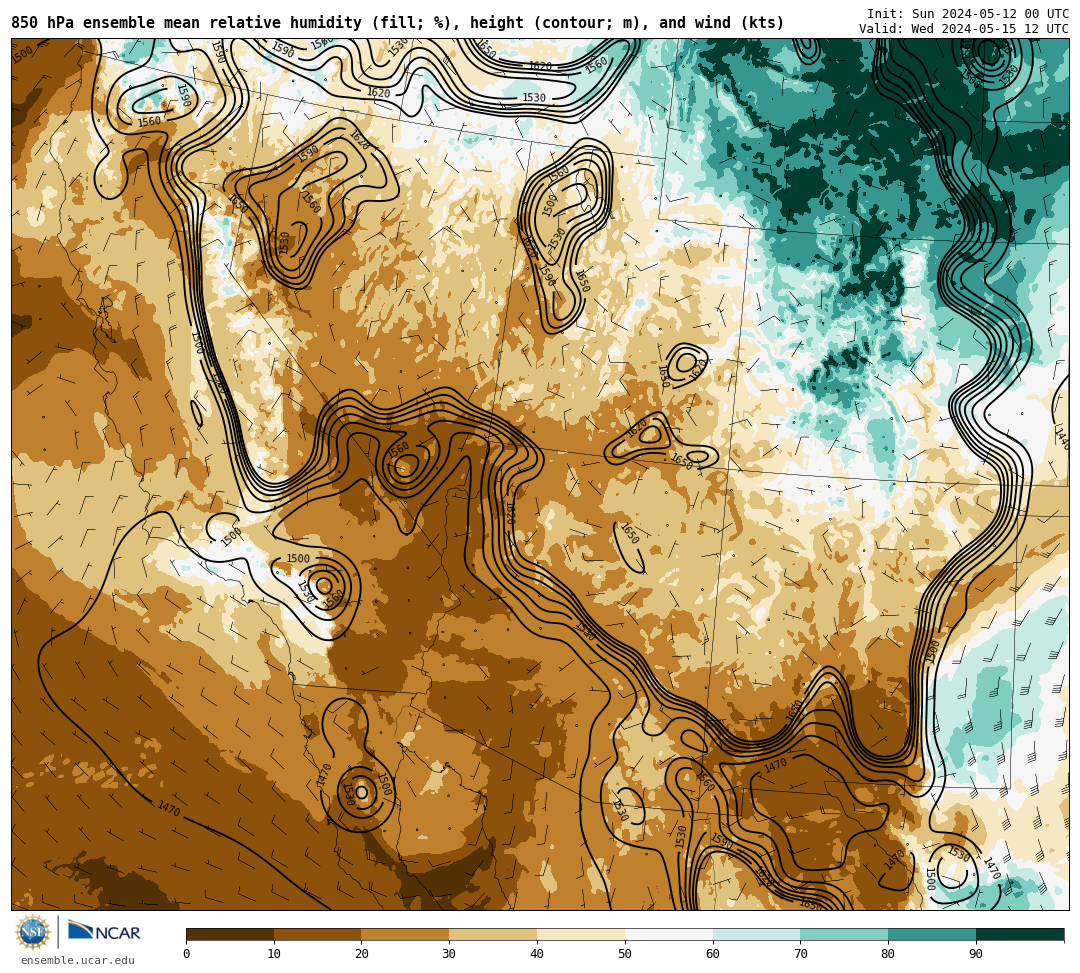Click the colorbar tick label 50
The image size is (1080, 973).
coord(625,954)
